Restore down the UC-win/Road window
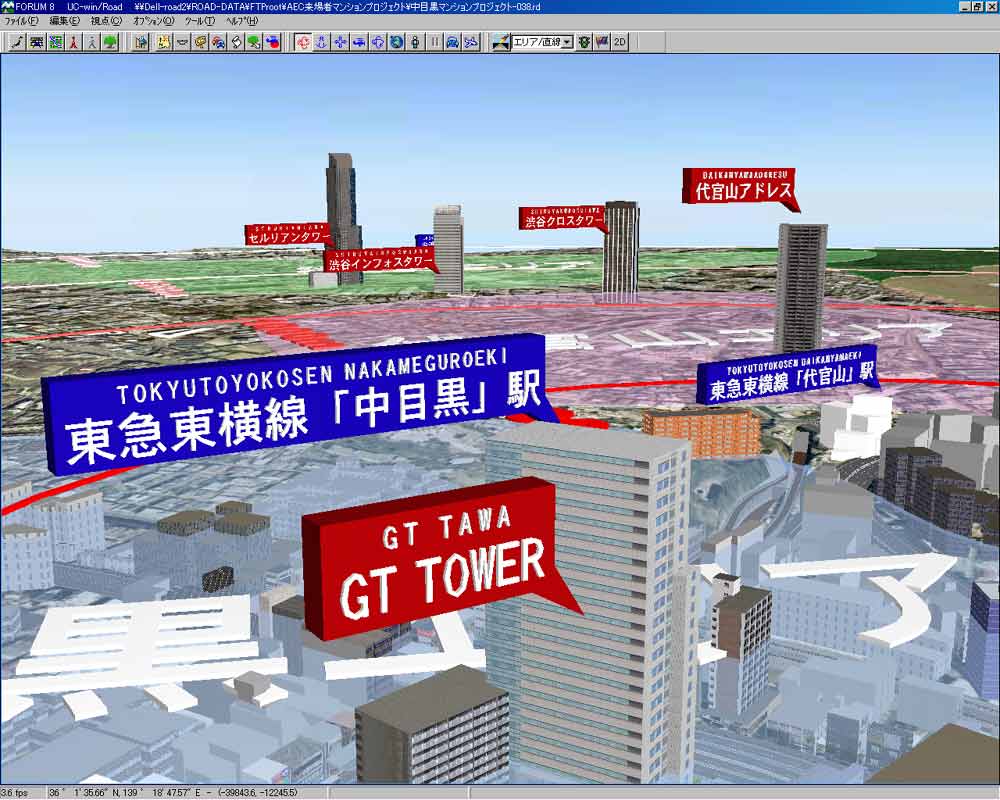 (977, 6)
